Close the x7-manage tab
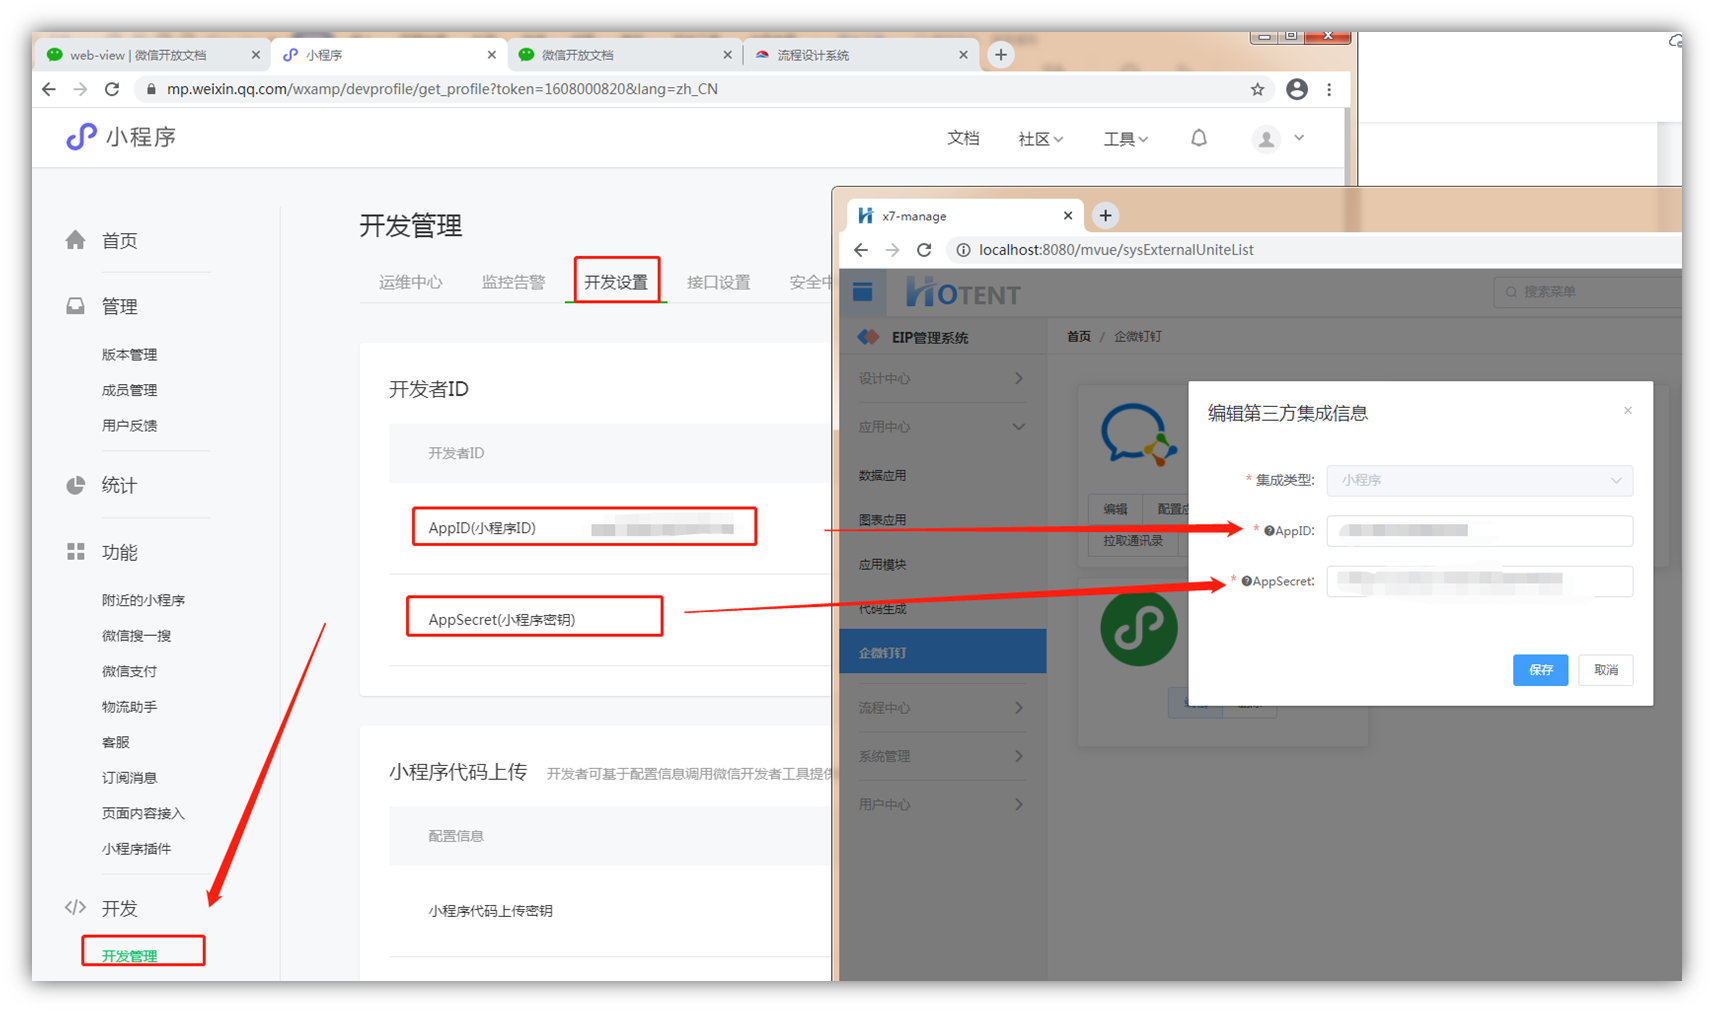Image resolution: width=1714 pixels, height=1013 pixels. [x=1068, y=215]
